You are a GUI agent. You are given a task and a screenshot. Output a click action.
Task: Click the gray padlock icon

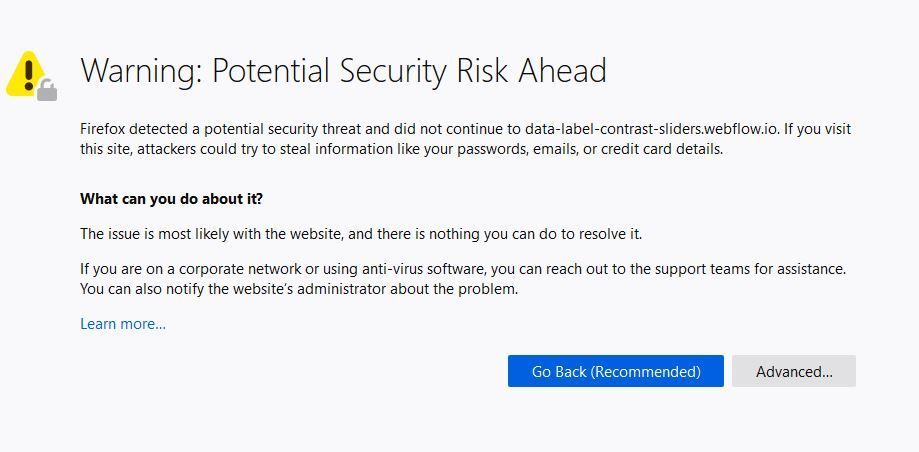[x=47, y=92]
